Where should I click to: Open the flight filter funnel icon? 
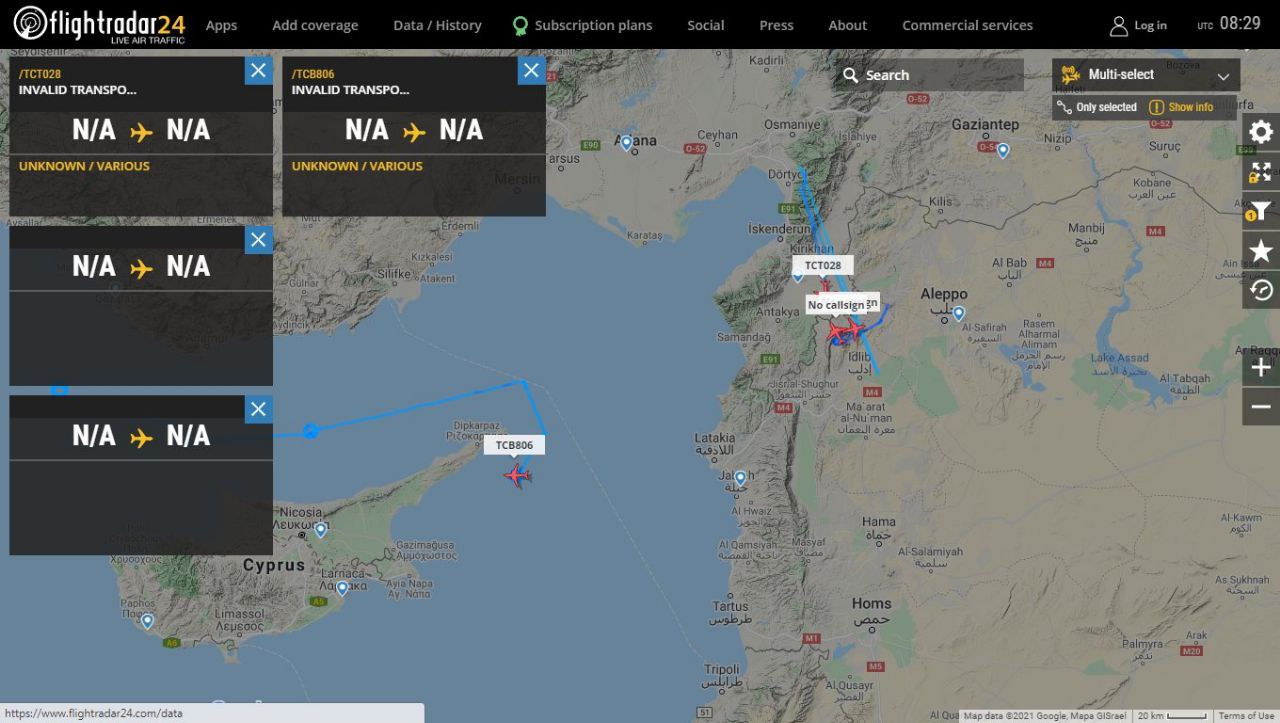[x=1261, y=211]
